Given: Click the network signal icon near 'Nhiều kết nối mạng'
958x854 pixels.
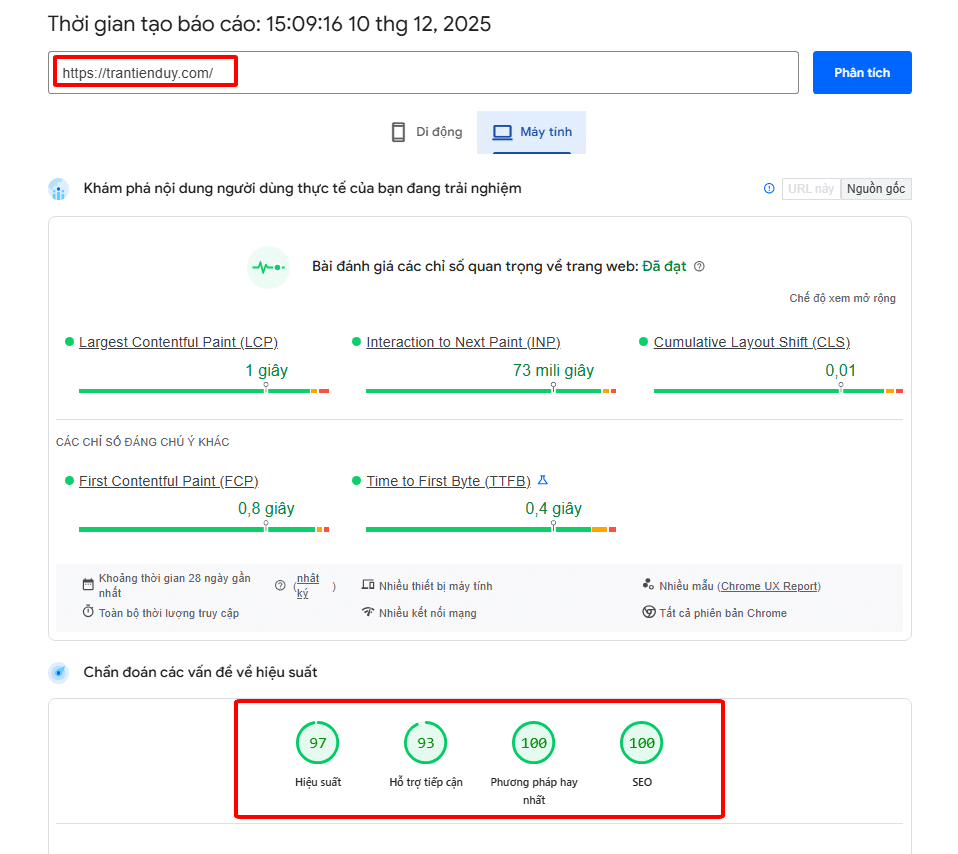Looking at the screenshot, I should point(369,610).
